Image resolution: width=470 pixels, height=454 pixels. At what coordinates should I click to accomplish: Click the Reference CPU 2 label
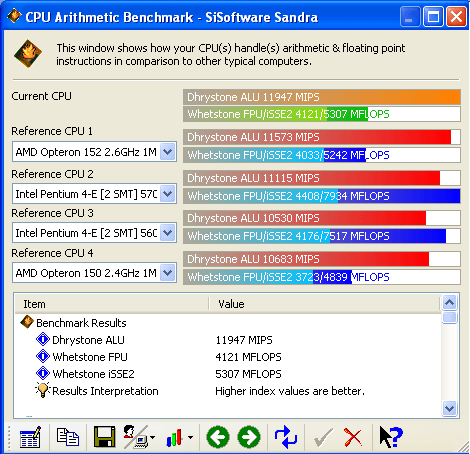[x=52, y=174]
